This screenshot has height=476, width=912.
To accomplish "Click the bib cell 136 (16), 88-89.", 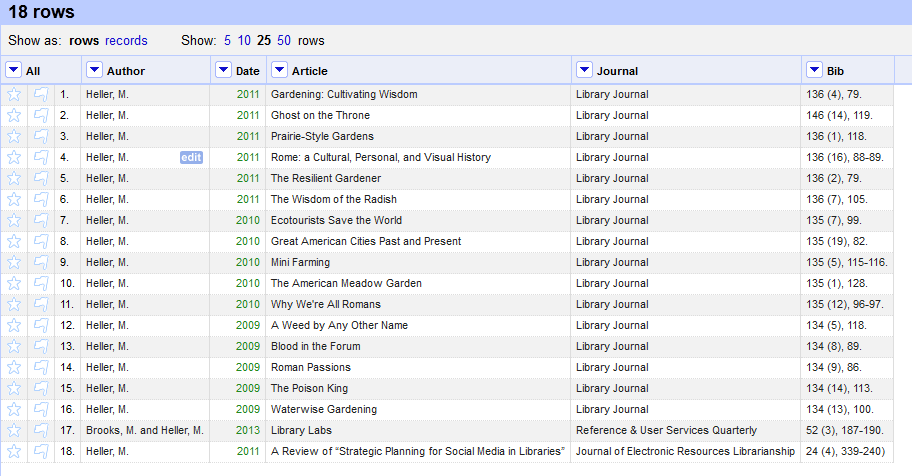I will point(847,158).
